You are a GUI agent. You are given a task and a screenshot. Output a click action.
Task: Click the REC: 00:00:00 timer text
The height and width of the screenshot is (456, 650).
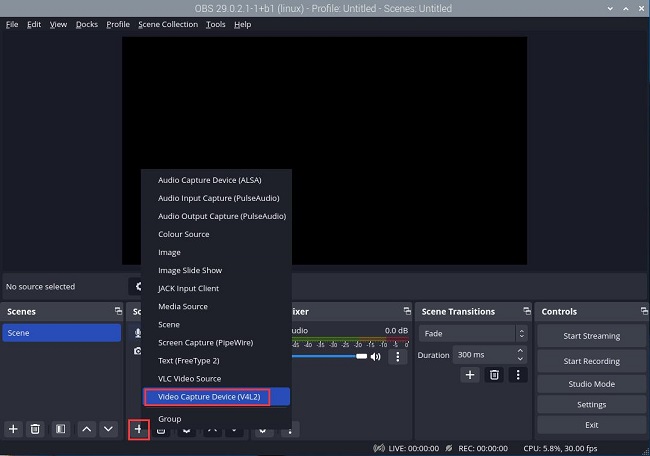[x=483, y=448]
